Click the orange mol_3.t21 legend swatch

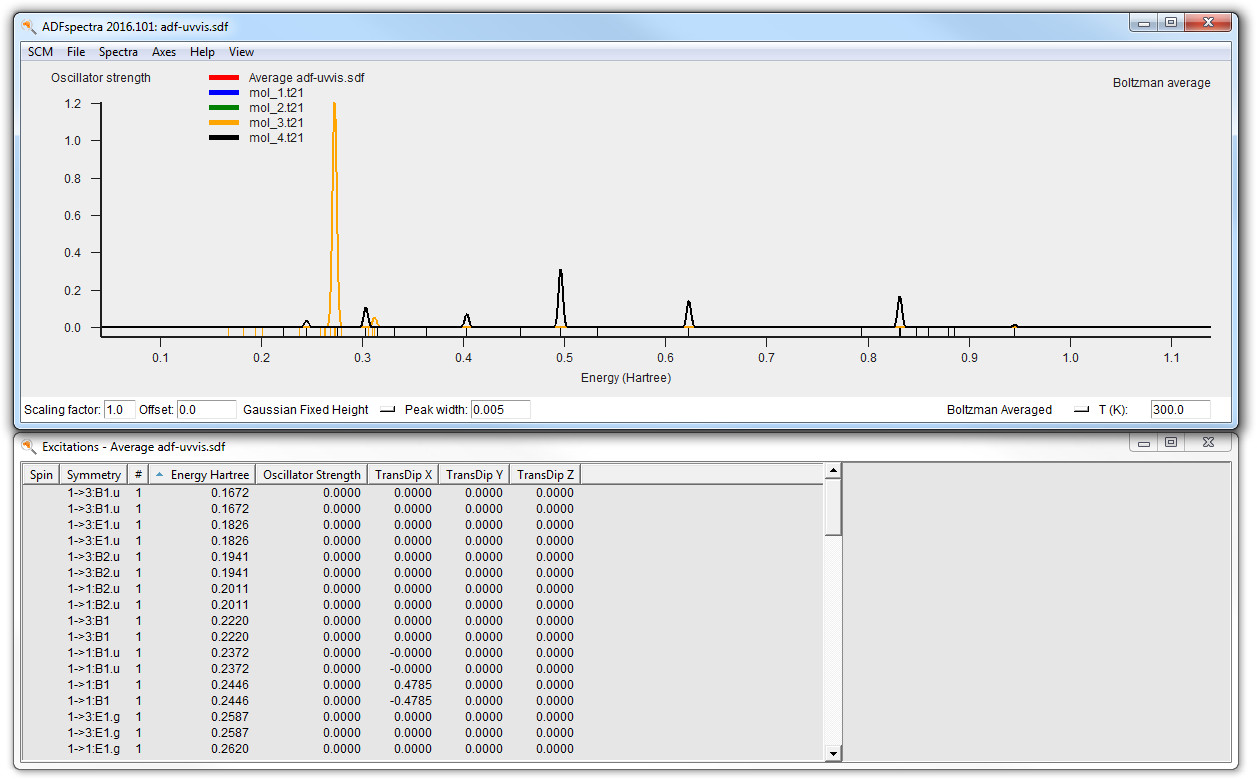pyautogui.click(x=224, y=123)
